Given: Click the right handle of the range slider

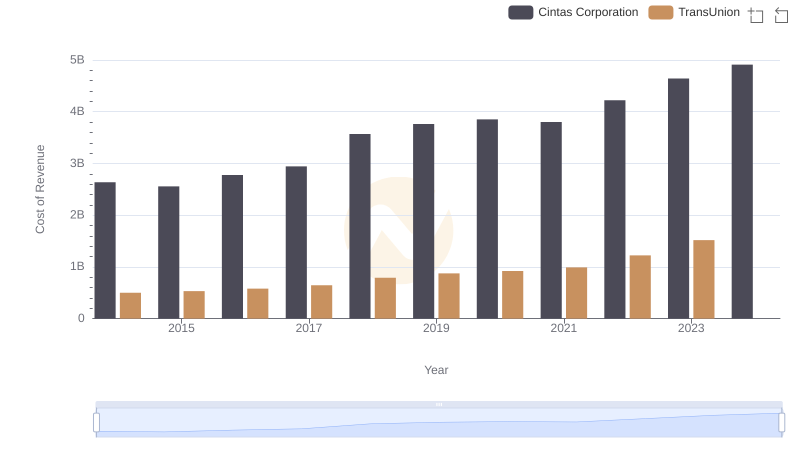Looking at the screenshot, I should pyautogui.click(x=782, y=423).
